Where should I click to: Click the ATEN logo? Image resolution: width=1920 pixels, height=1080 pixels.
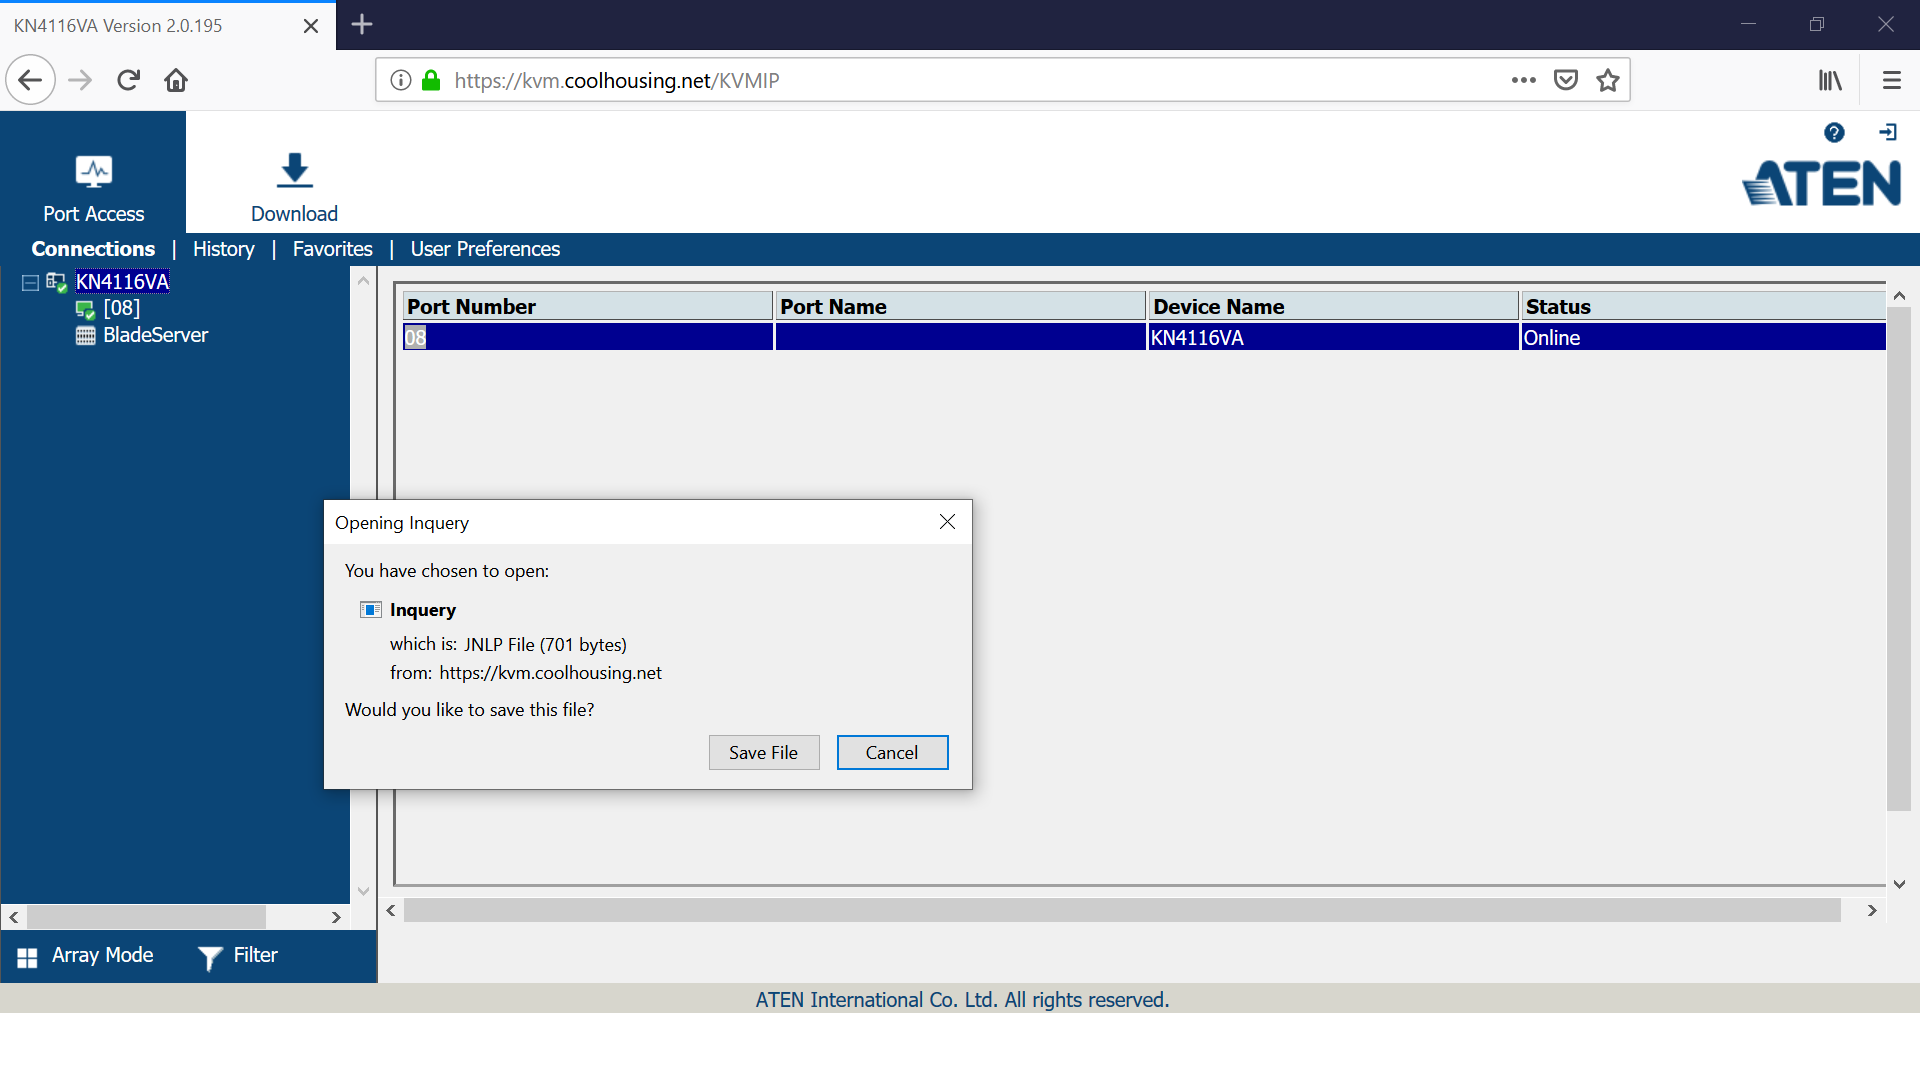1821,183
